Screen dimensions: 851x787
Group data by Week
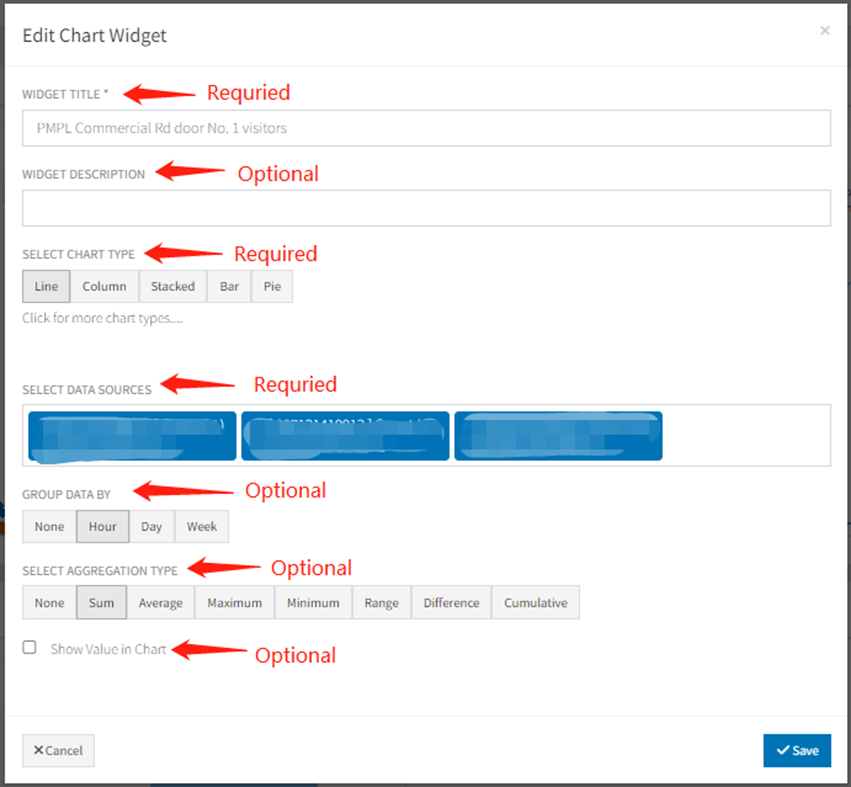click(x=201, y=526)
